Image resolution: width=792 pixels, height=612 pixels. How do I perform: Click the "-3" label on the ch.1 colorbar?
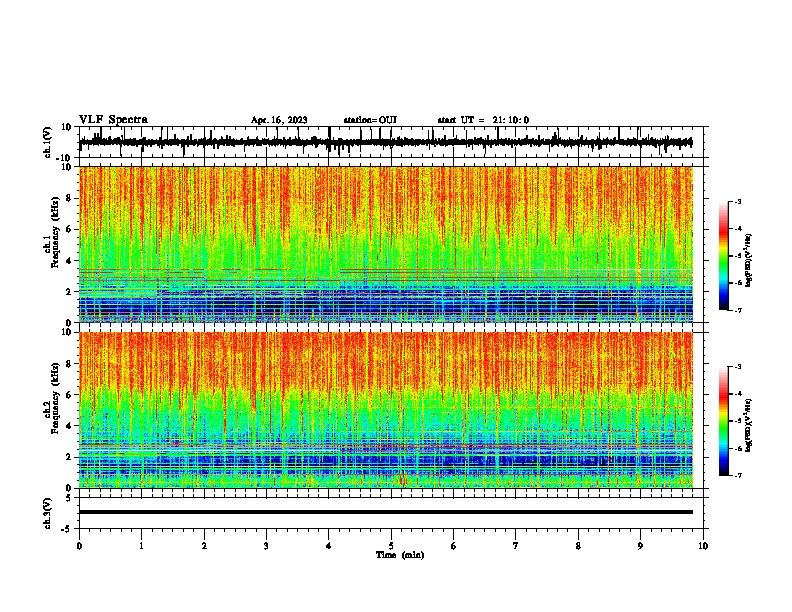coord(738,201)
